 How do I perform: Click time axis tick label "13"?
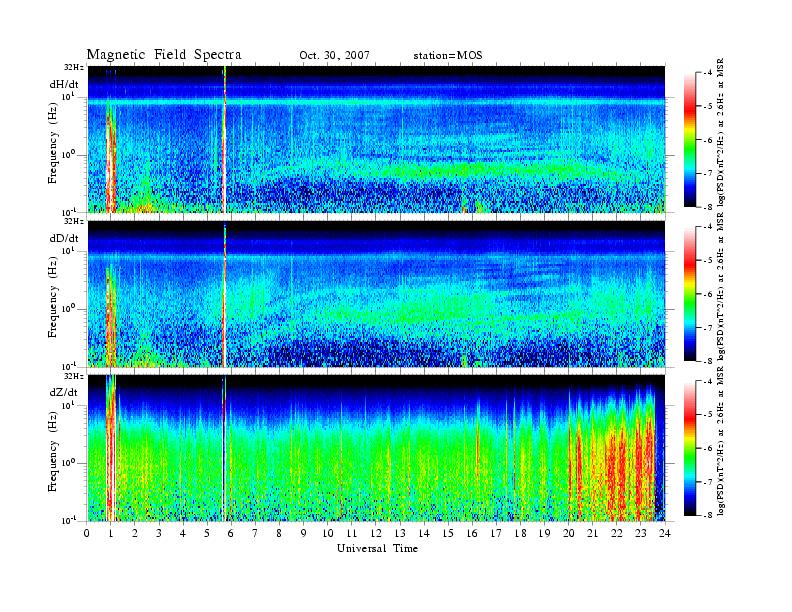tap(400, 534)
